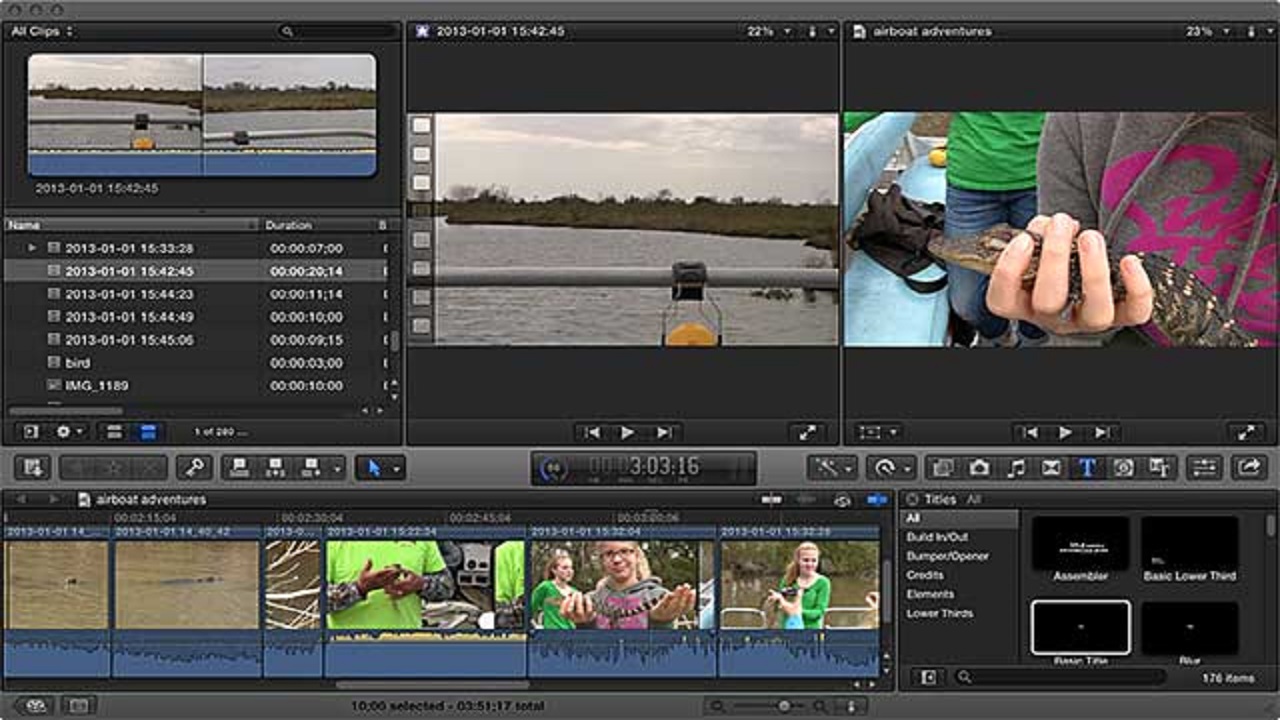Viewport: 1280px width, 720px height.
Task: Select clip 2013-01-01 15:45:06 in list
Action: point(196,340)
